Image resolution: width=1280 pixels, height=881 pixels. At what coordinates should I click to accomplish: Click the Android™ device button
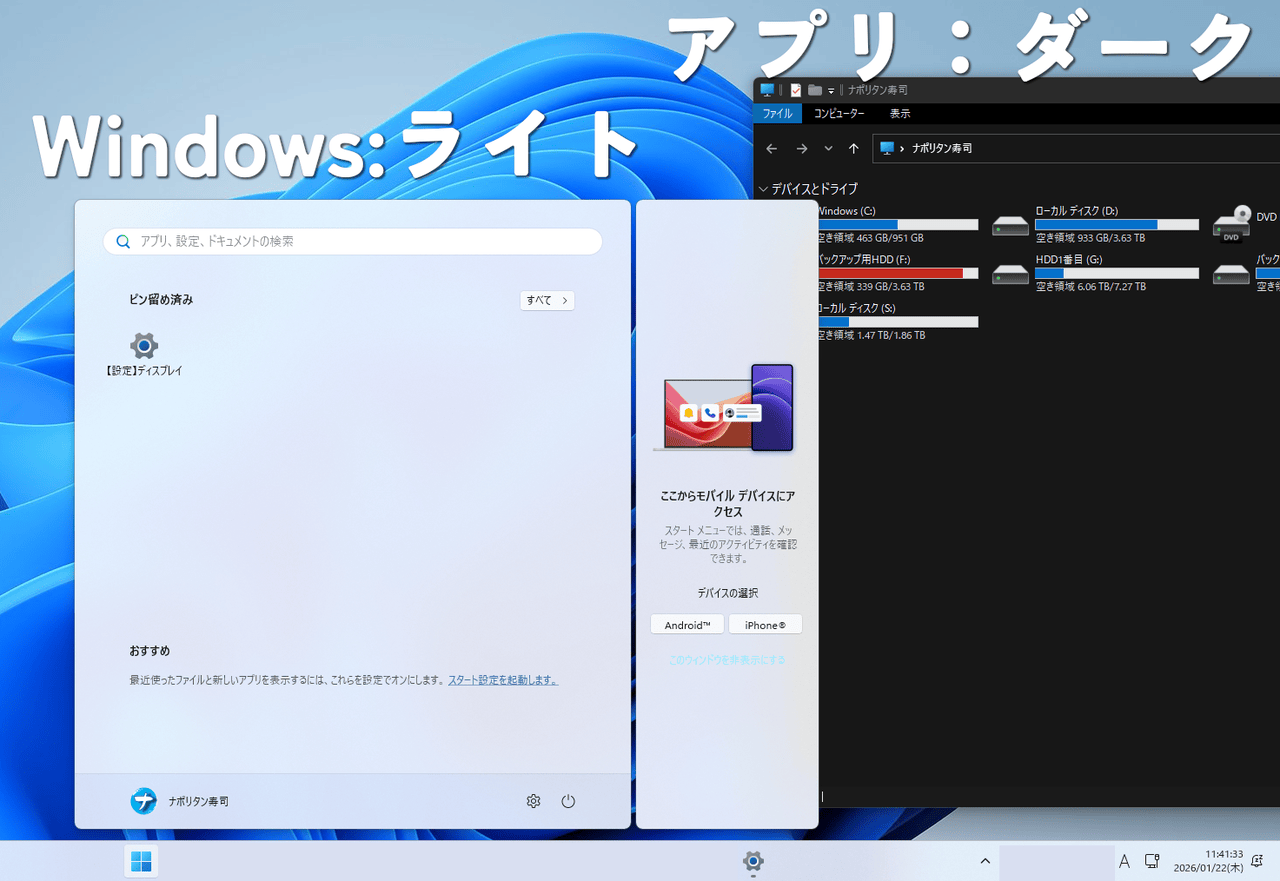[686, 625]
